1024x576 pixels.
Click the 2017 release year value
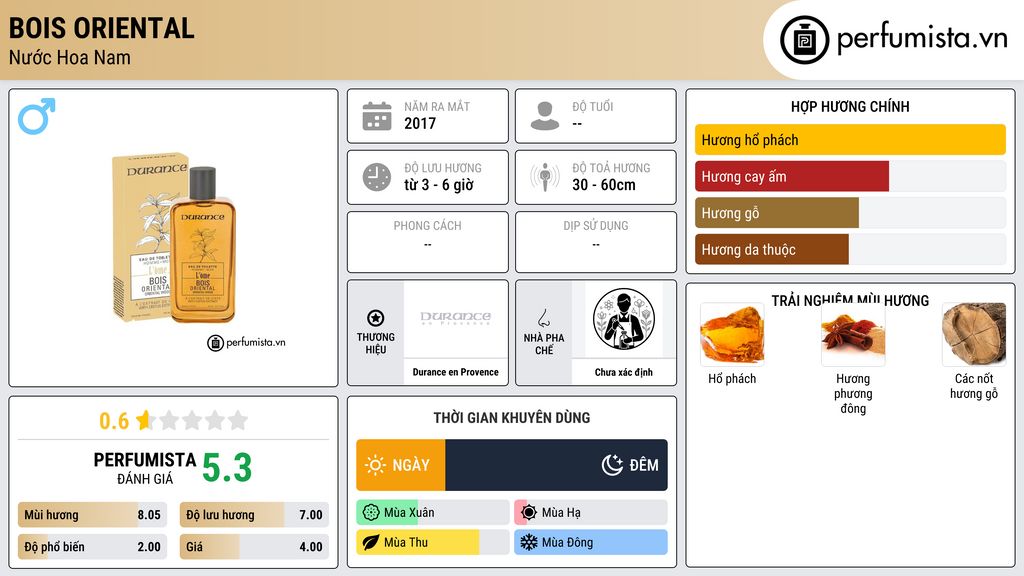tap(420, 123)
